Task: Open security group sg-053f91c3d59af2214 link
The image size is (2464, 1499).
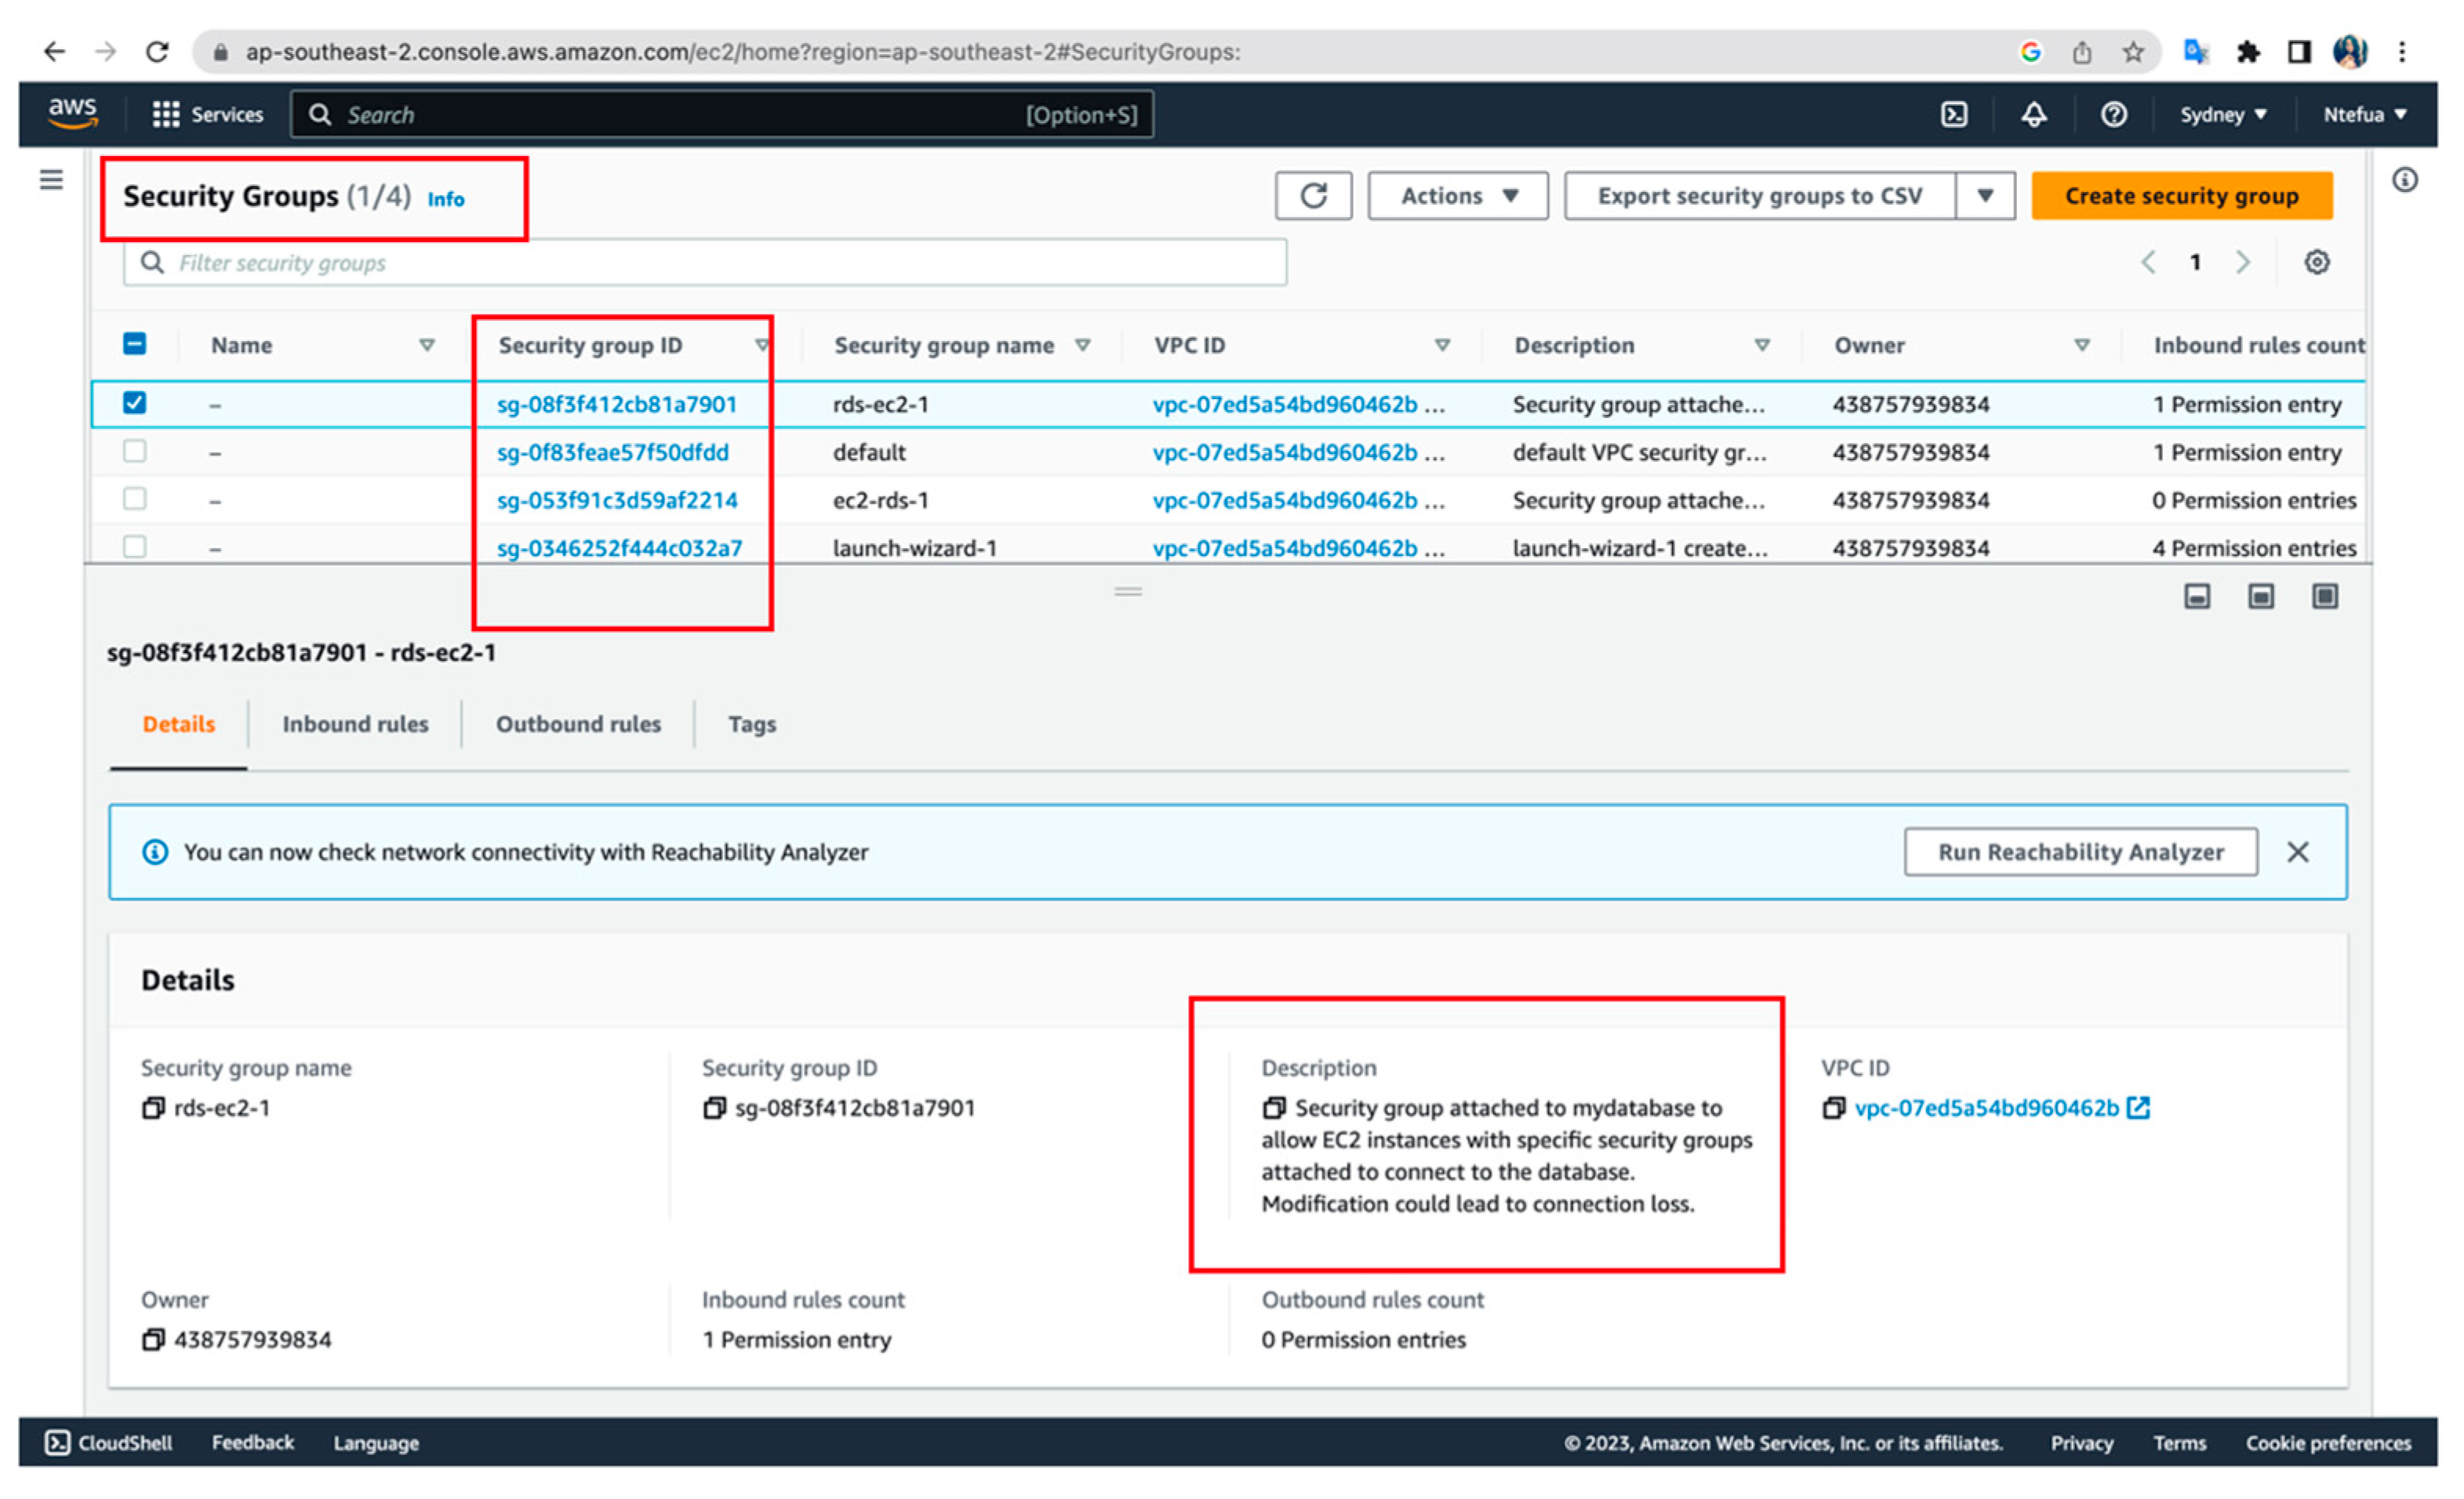Action: point(617,500)
